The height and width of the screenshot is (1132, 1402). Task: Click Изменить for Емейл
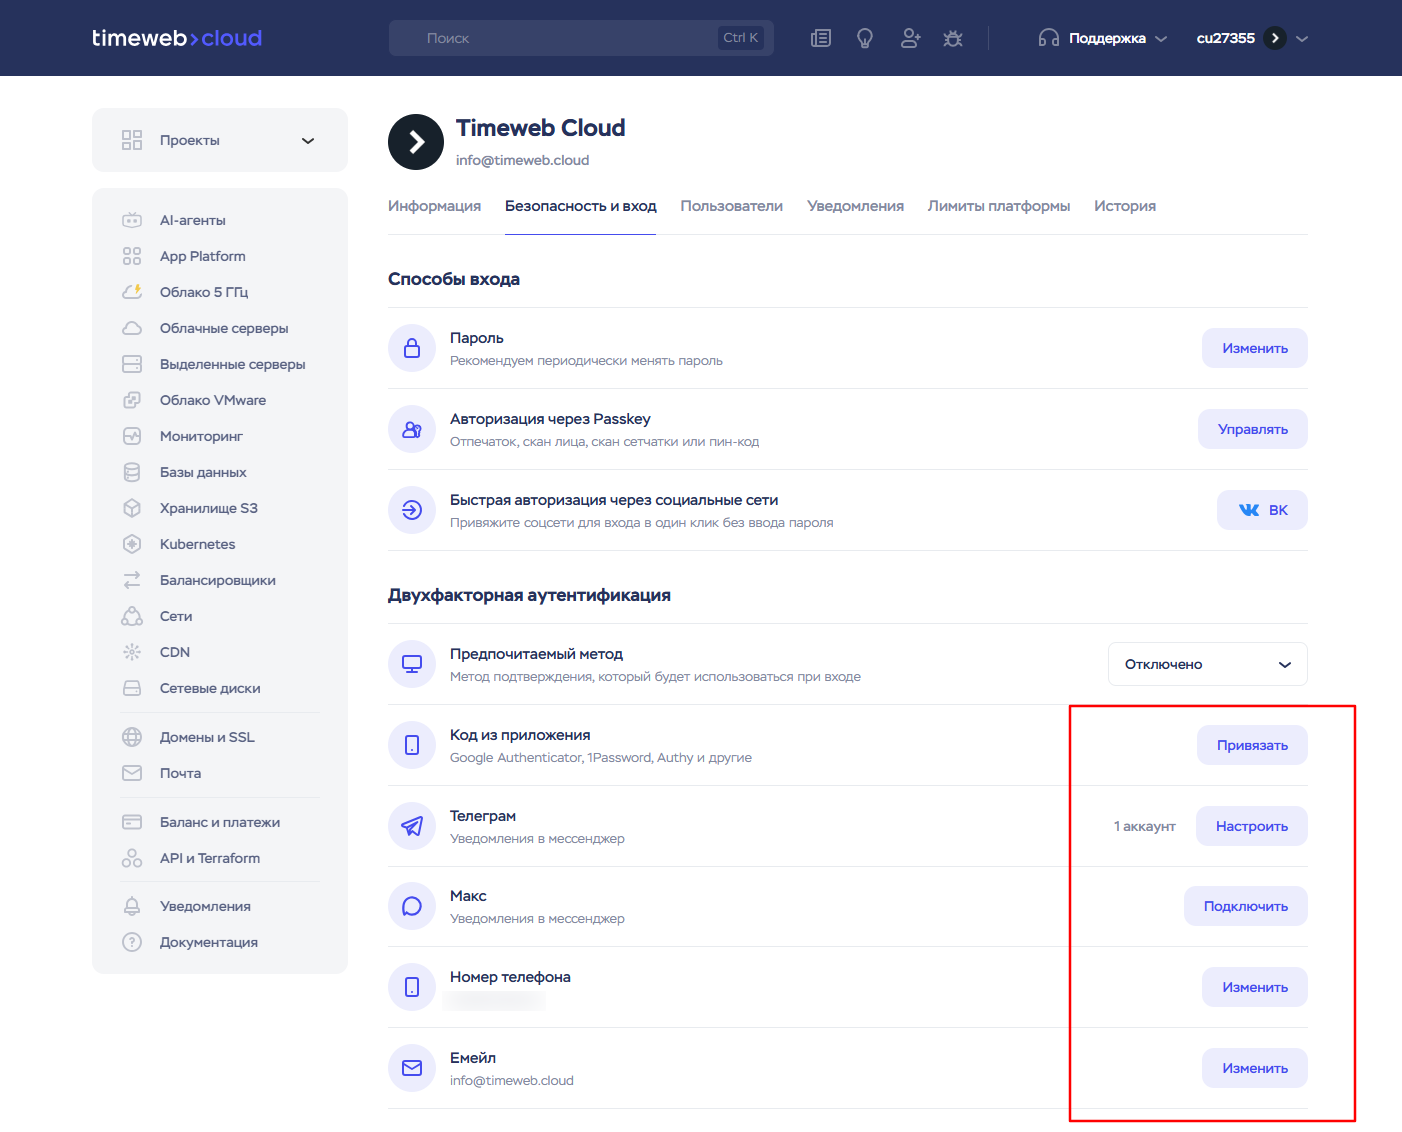pyautogui.click(x=1255, y=1068)
